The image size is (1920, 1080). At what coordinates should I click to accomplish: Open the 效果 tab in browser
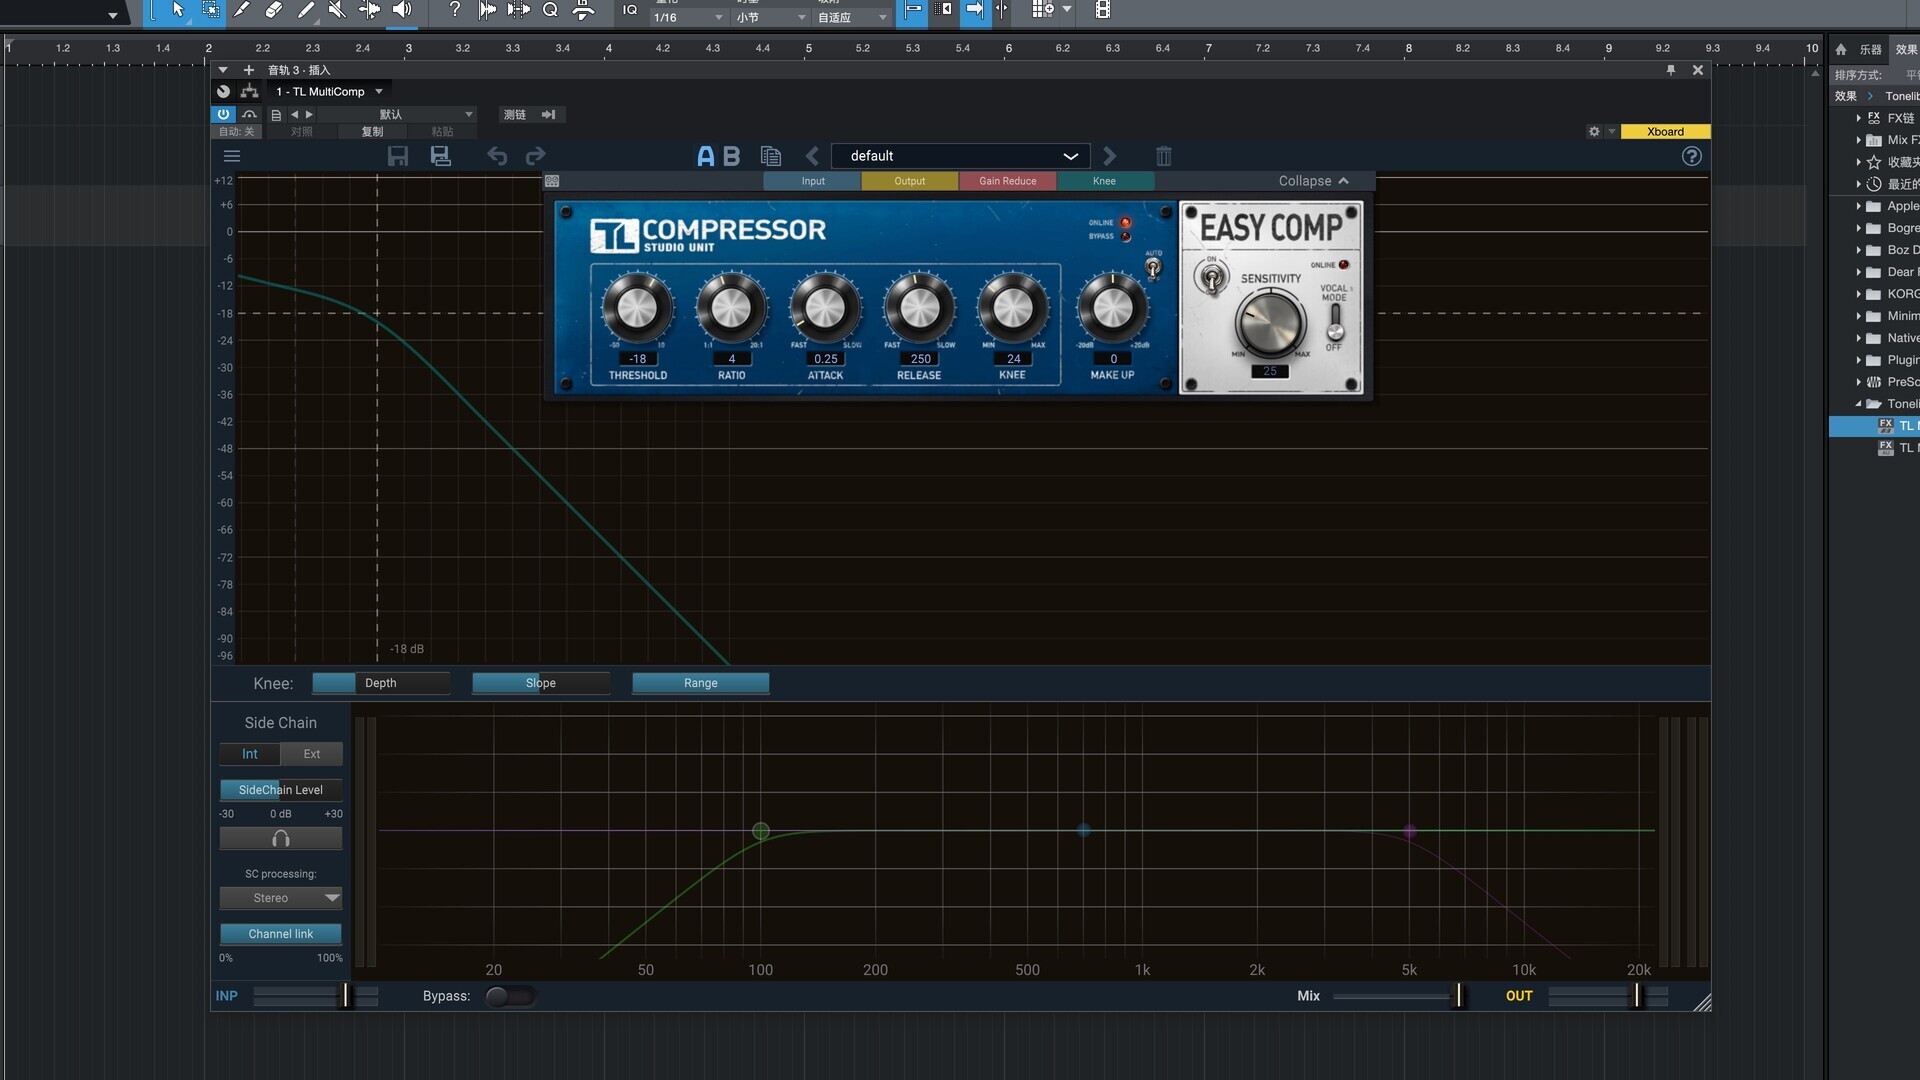(1906, 49)
